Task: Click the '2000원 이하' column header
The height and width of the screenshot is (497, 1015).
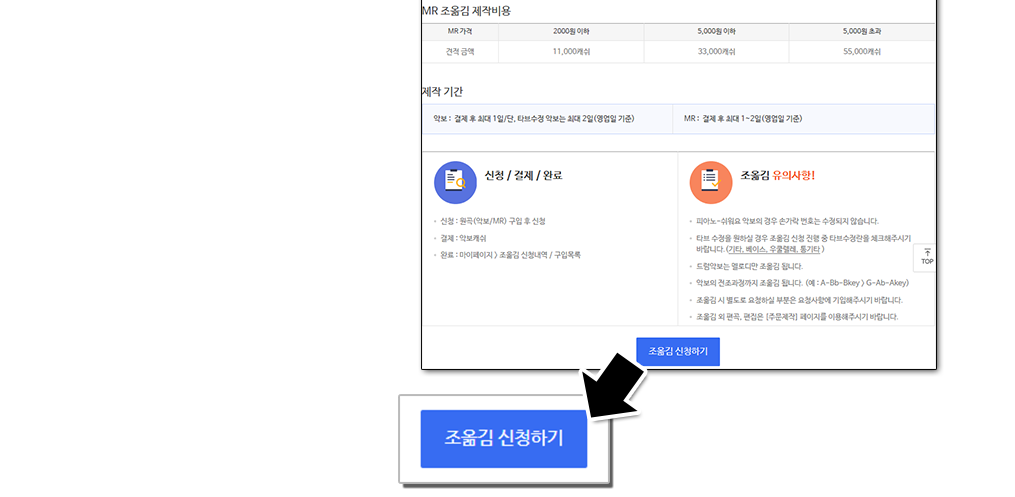Action: coord(571,32)
